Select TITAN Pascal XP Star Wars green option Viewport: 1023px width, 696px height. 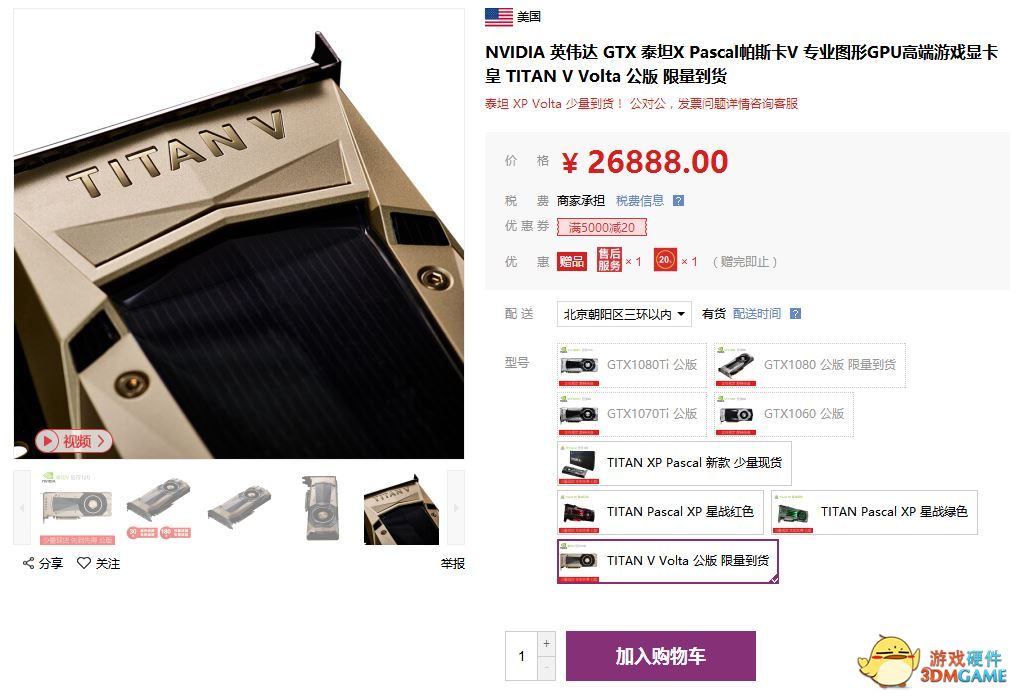point(874,512)
